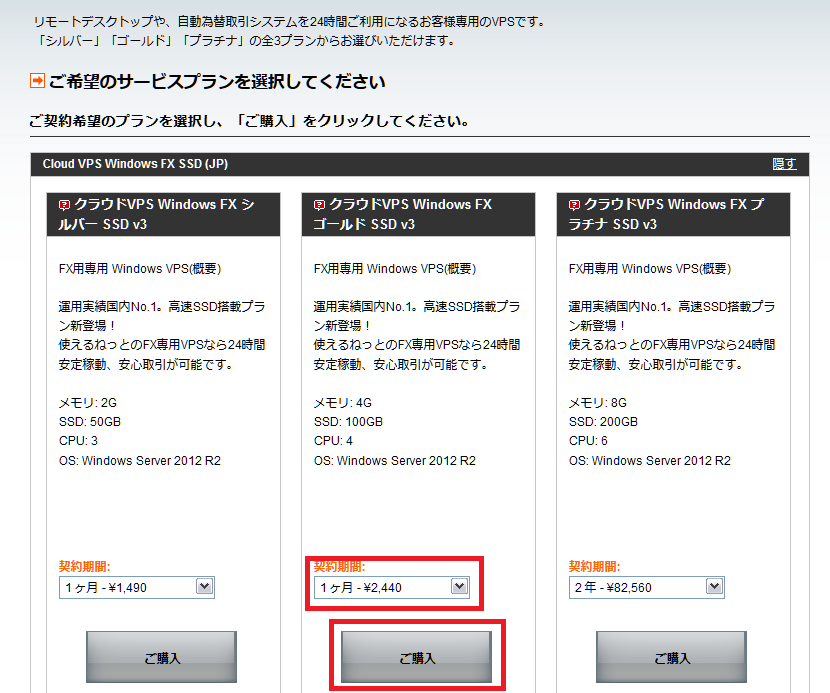Click the Platinum plan FX用専用 Windows VPS(概要) text
Viewport: 830px width, 693px height.
(650, 269)
